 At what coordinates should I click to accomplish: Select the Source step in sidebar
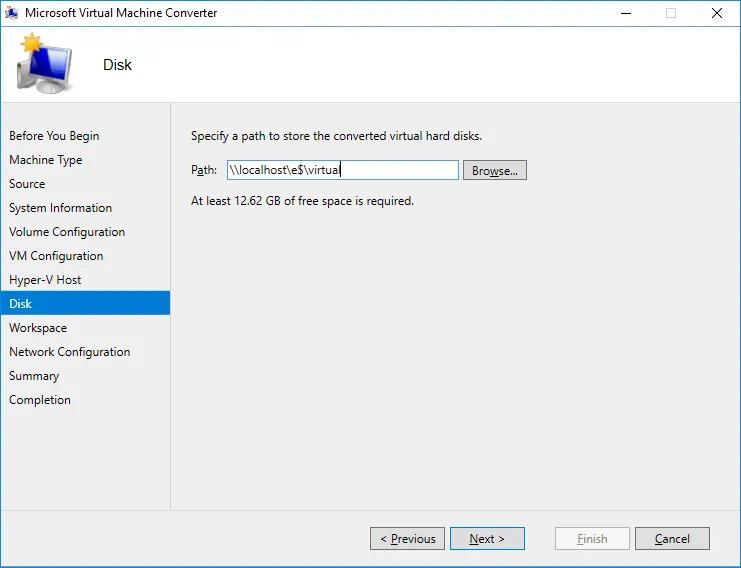[x=27, y=184]
